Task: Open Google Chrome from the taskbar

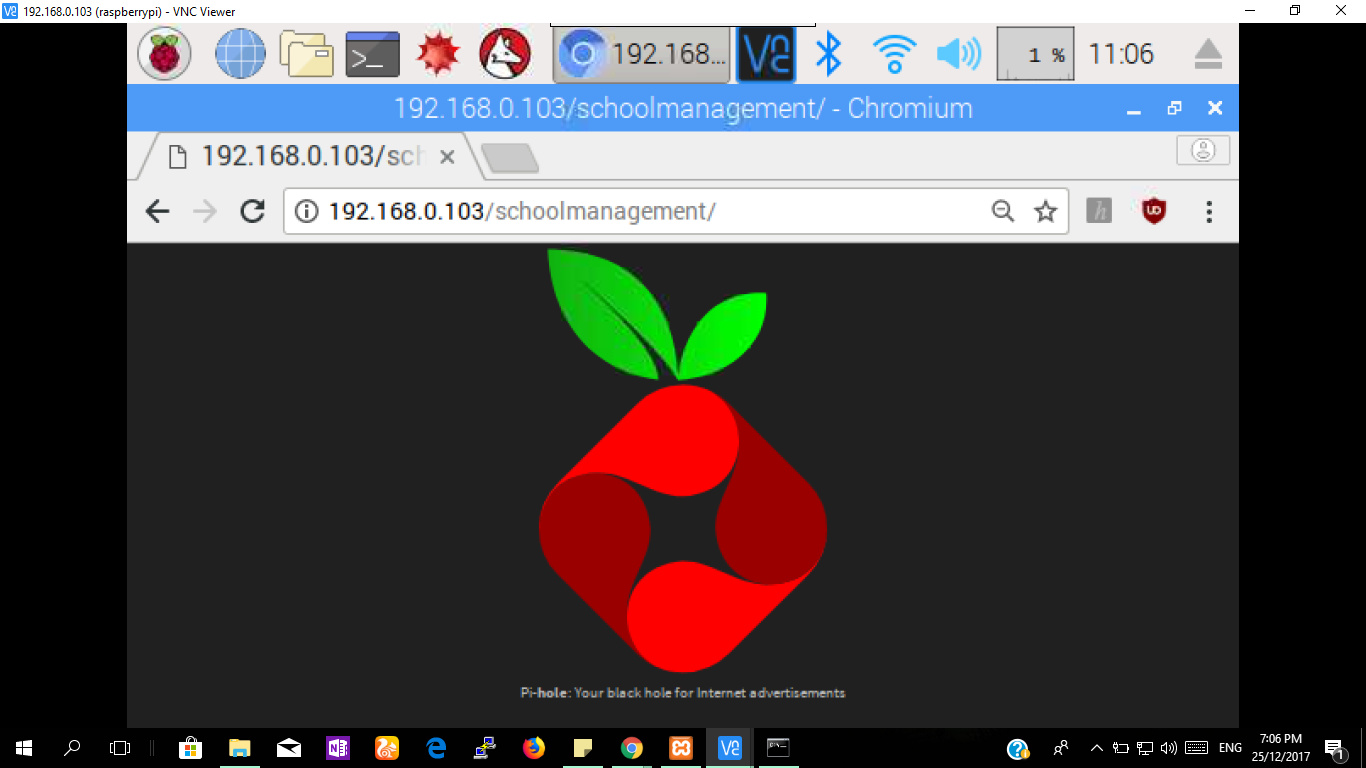Action: 632,747
